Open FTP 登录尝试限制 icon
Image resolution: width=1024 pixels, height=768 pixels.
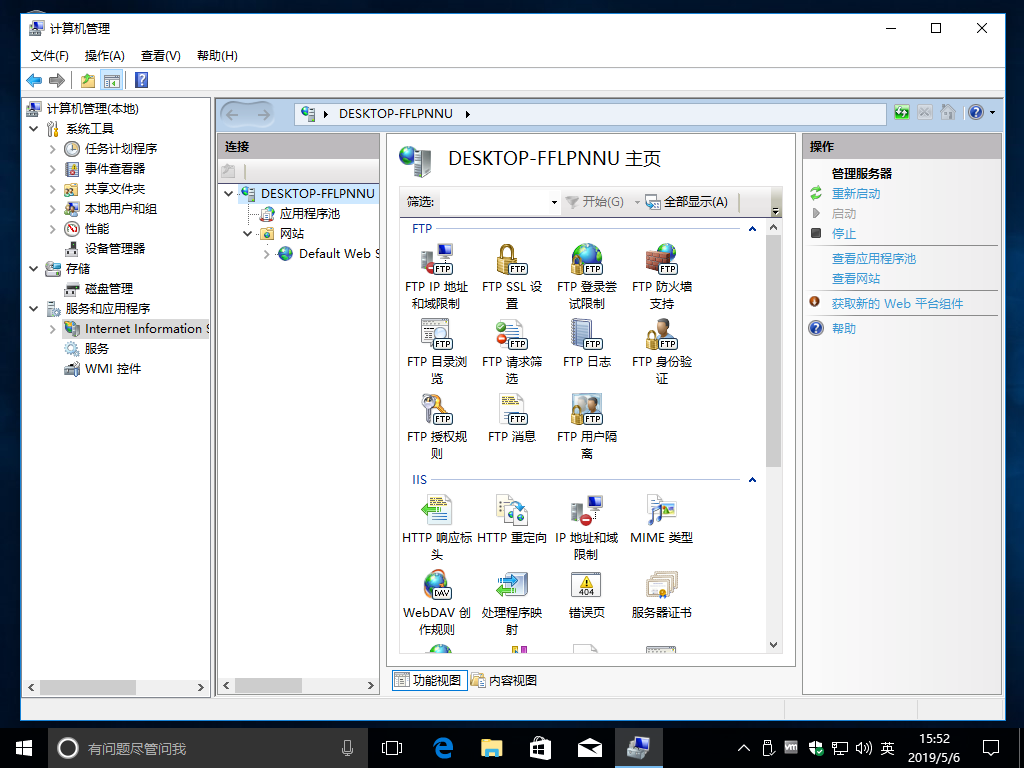(586, 277)
